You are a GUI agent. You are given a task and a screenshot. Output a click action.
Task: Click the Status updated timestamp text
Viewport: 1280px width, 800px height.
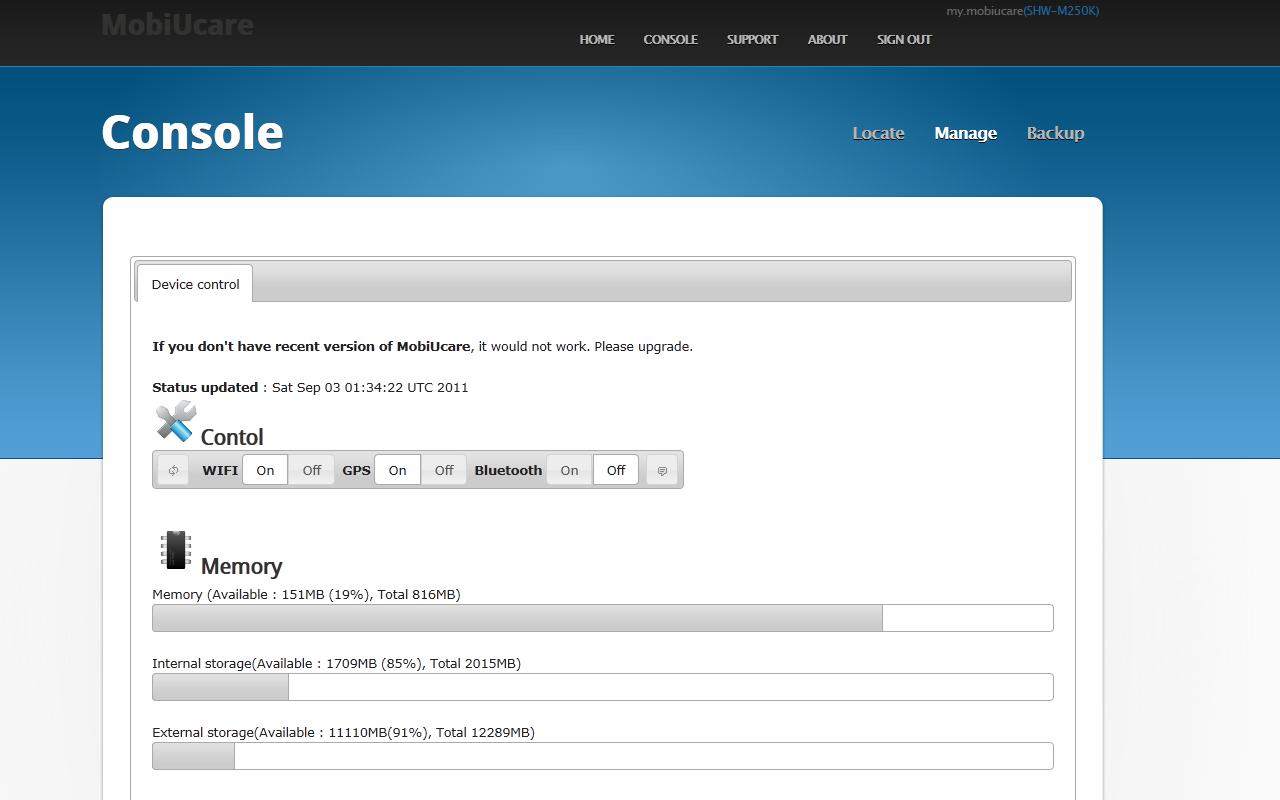coord(310,387)
